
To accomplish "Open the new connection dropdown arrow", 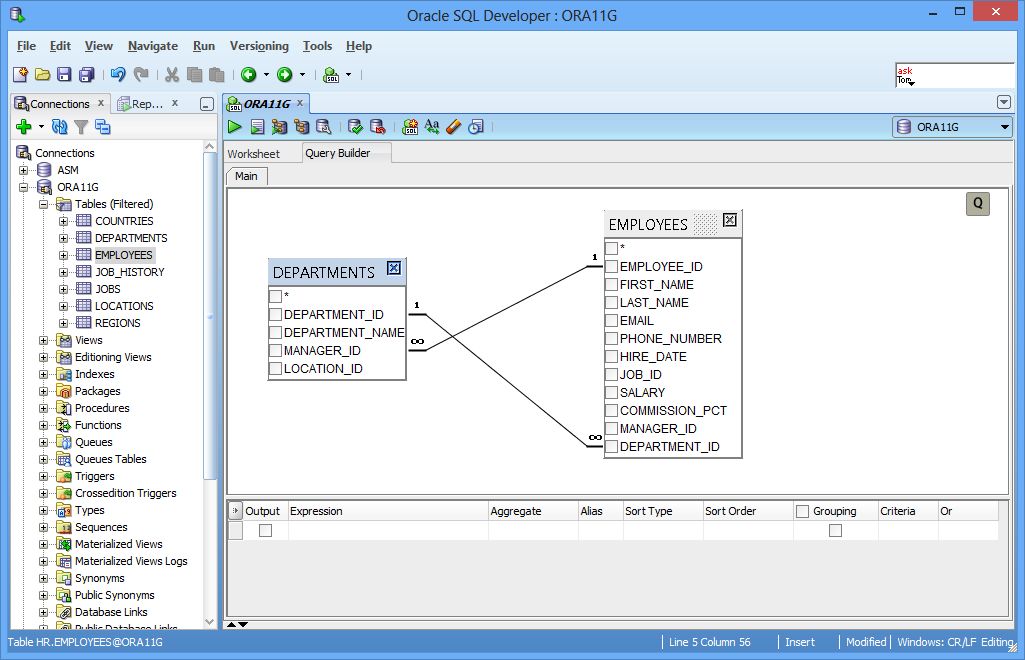I will click(41, 127).
